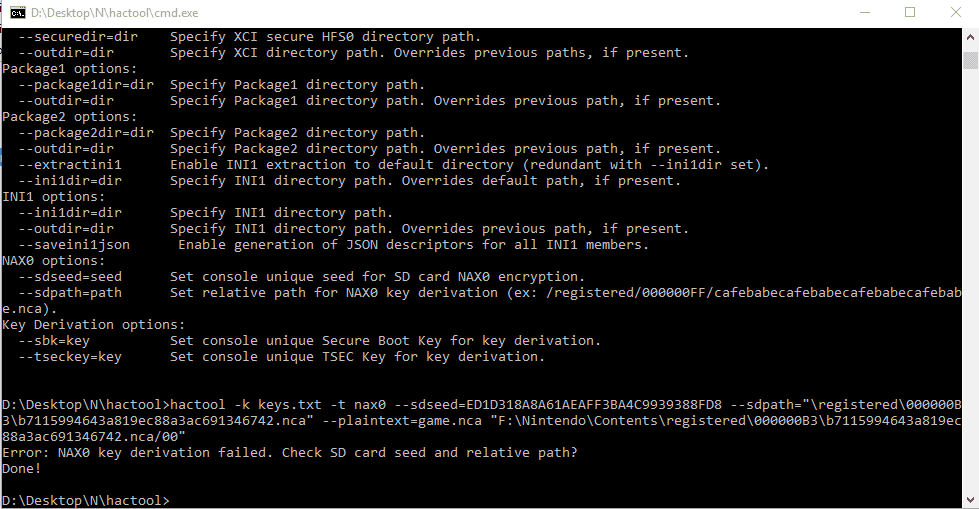Click the window title bar text
The width and height of the screenshot is (979, 509).
pyautogui.click(x=114, y=12)
